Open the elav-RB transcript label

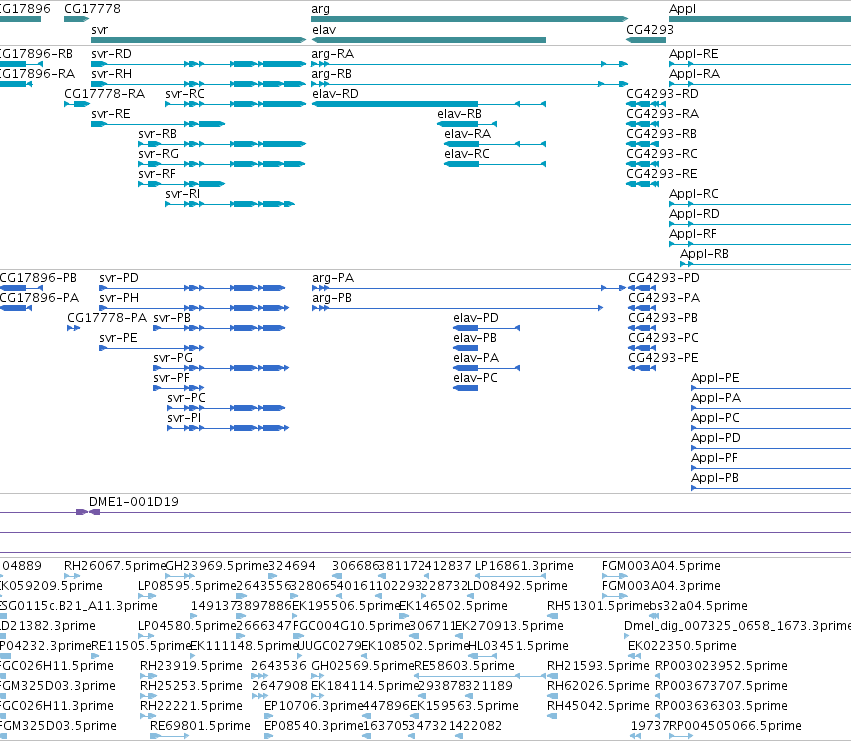pos(460,114)
